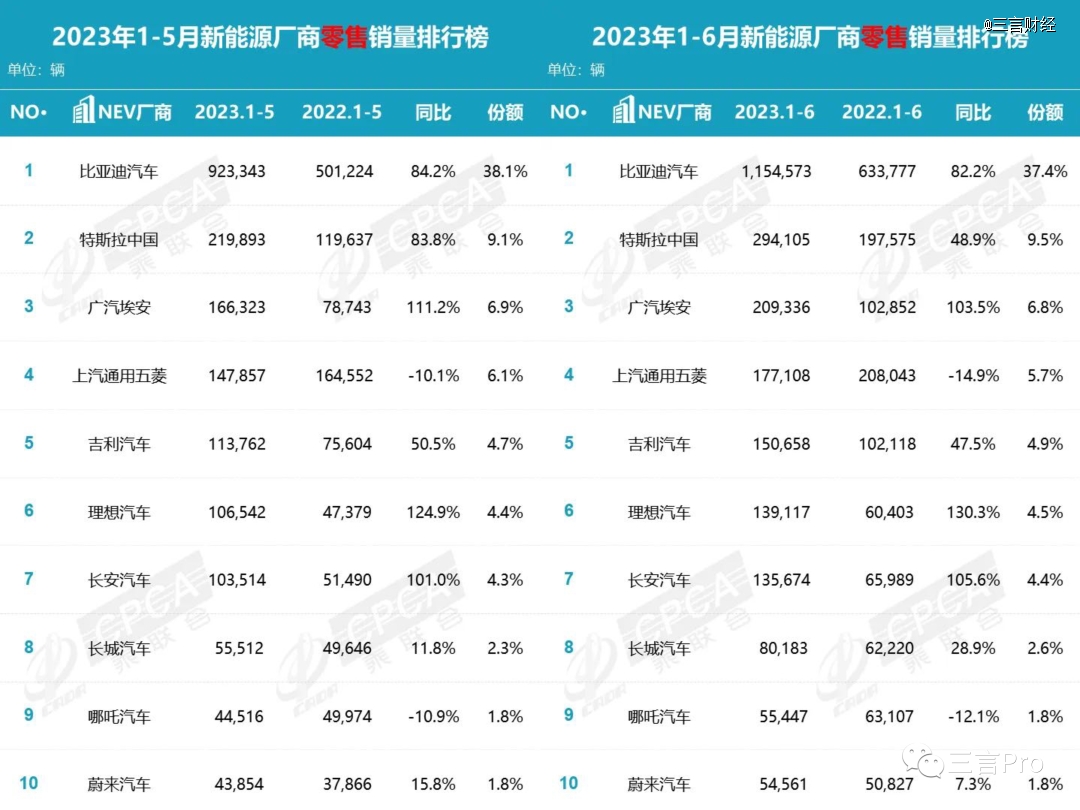Select Tesla China value 294,105
1080x810 pixels.
781,240
